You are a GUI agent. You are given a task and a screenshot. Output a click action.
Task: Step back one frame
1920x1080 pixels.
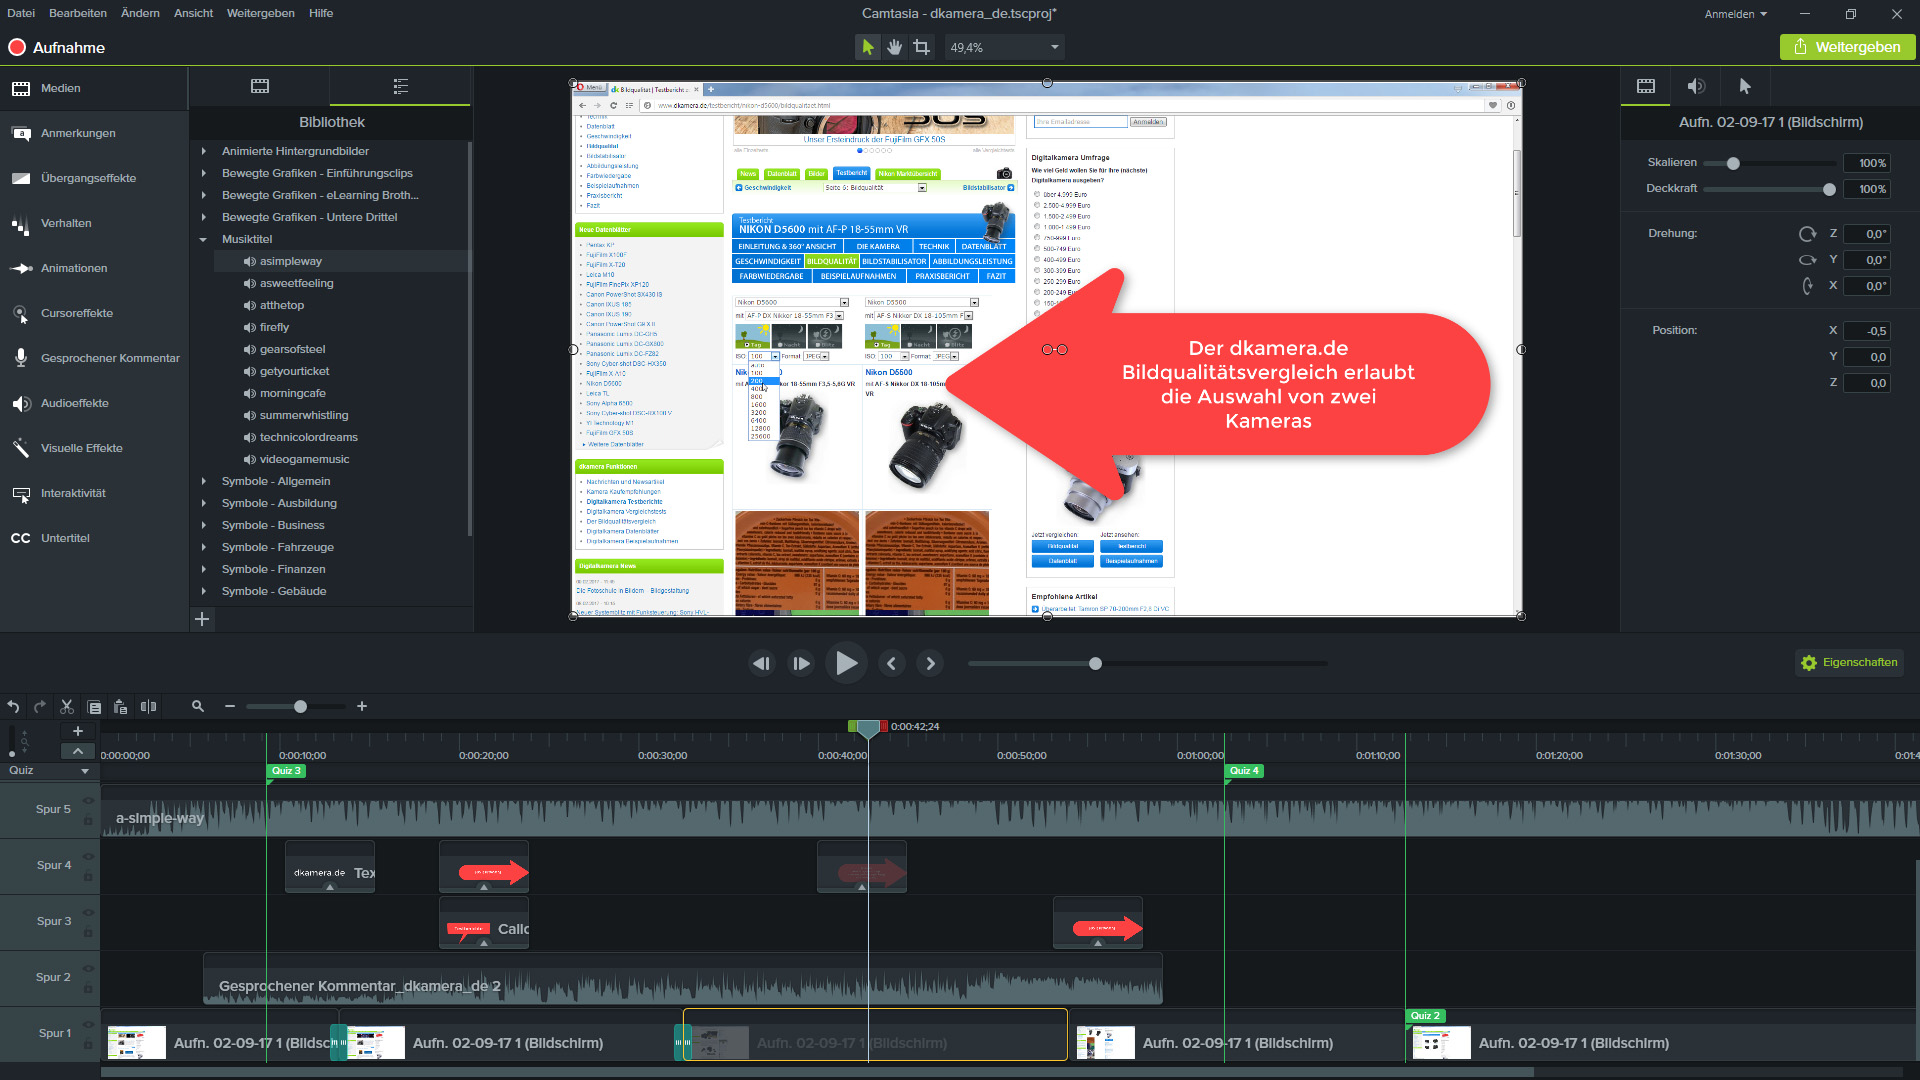[762, 663]
